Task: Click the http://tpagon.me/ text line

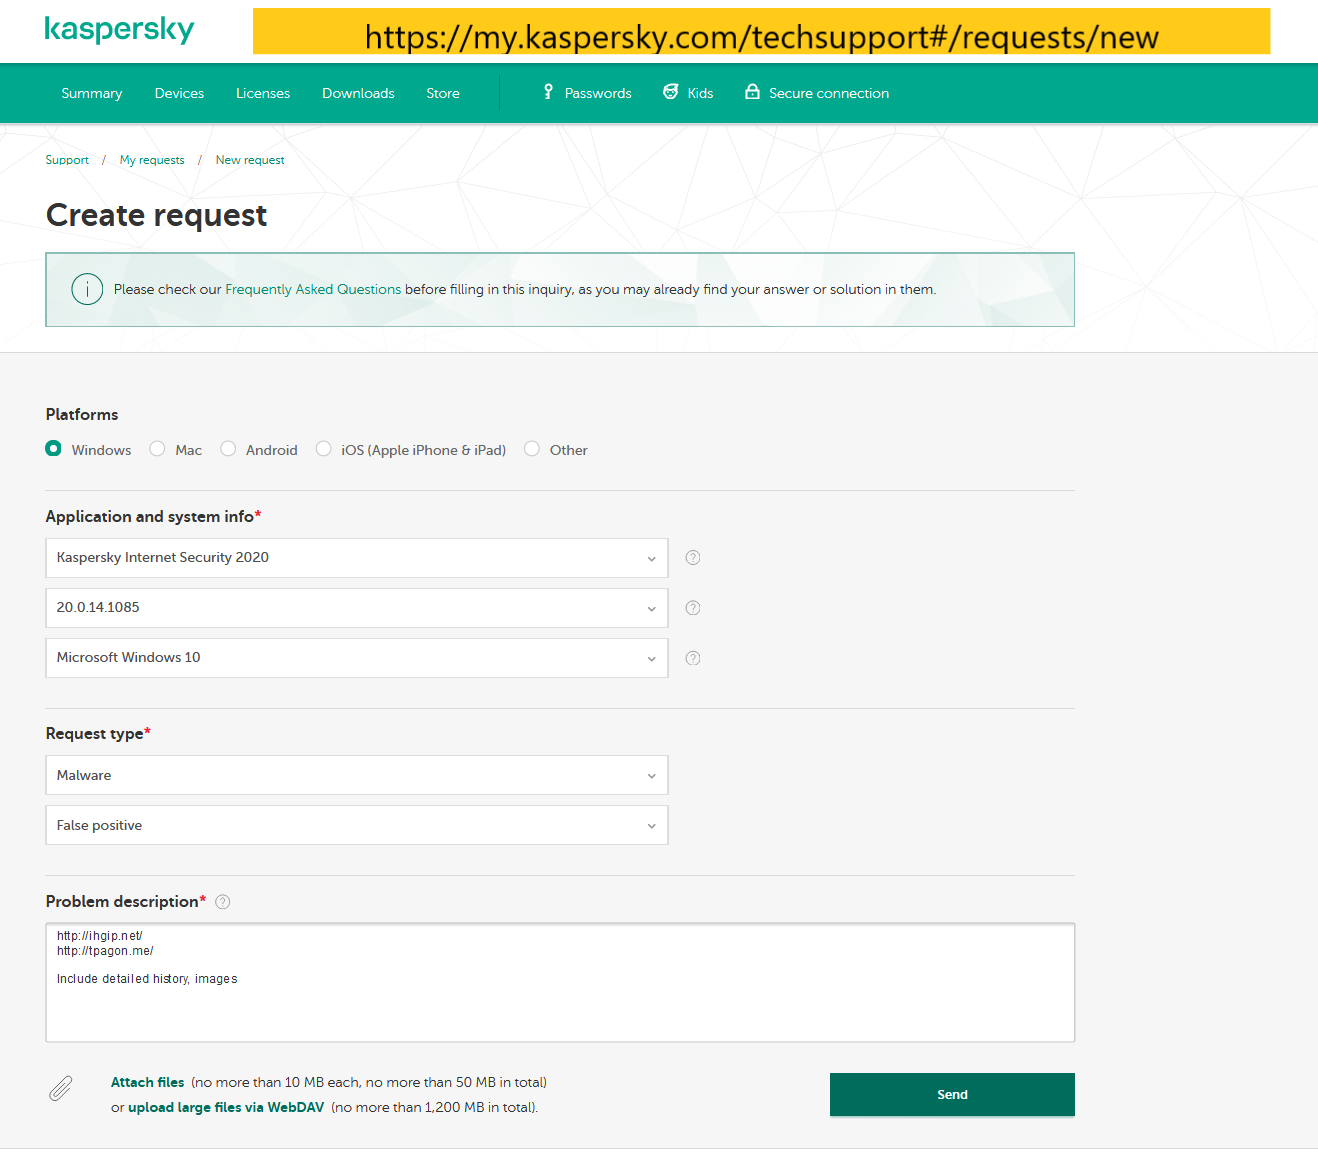Action: coord(105,951)
